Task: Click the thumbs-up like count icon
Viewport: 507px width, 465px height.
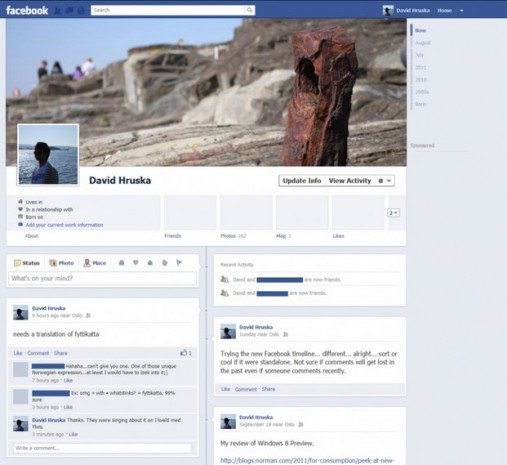Action: 184,353
